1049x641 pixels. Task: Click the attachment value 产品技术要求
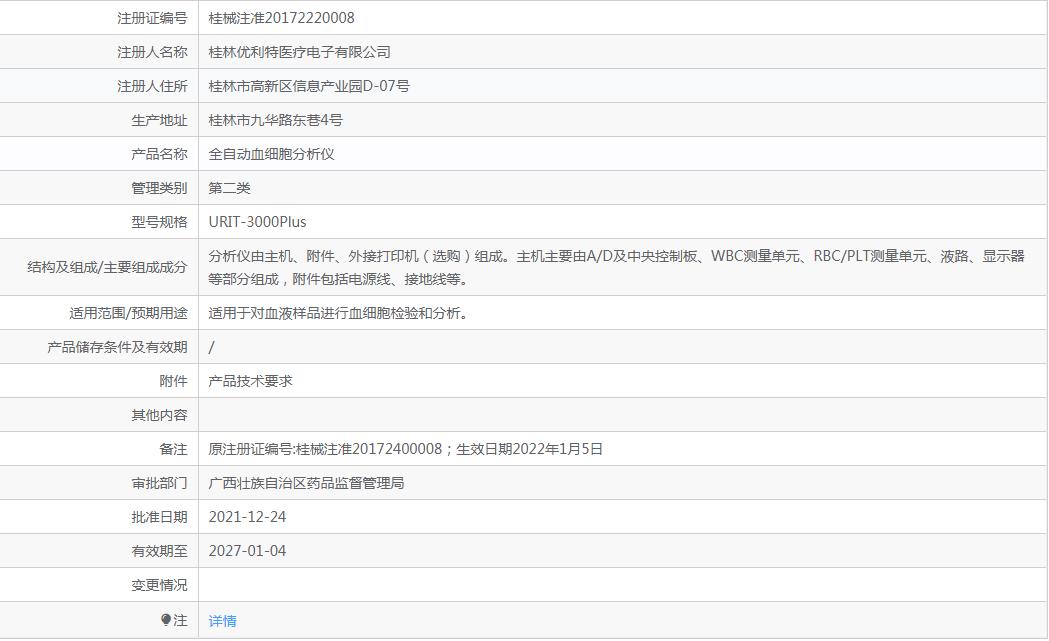[250, 381]
